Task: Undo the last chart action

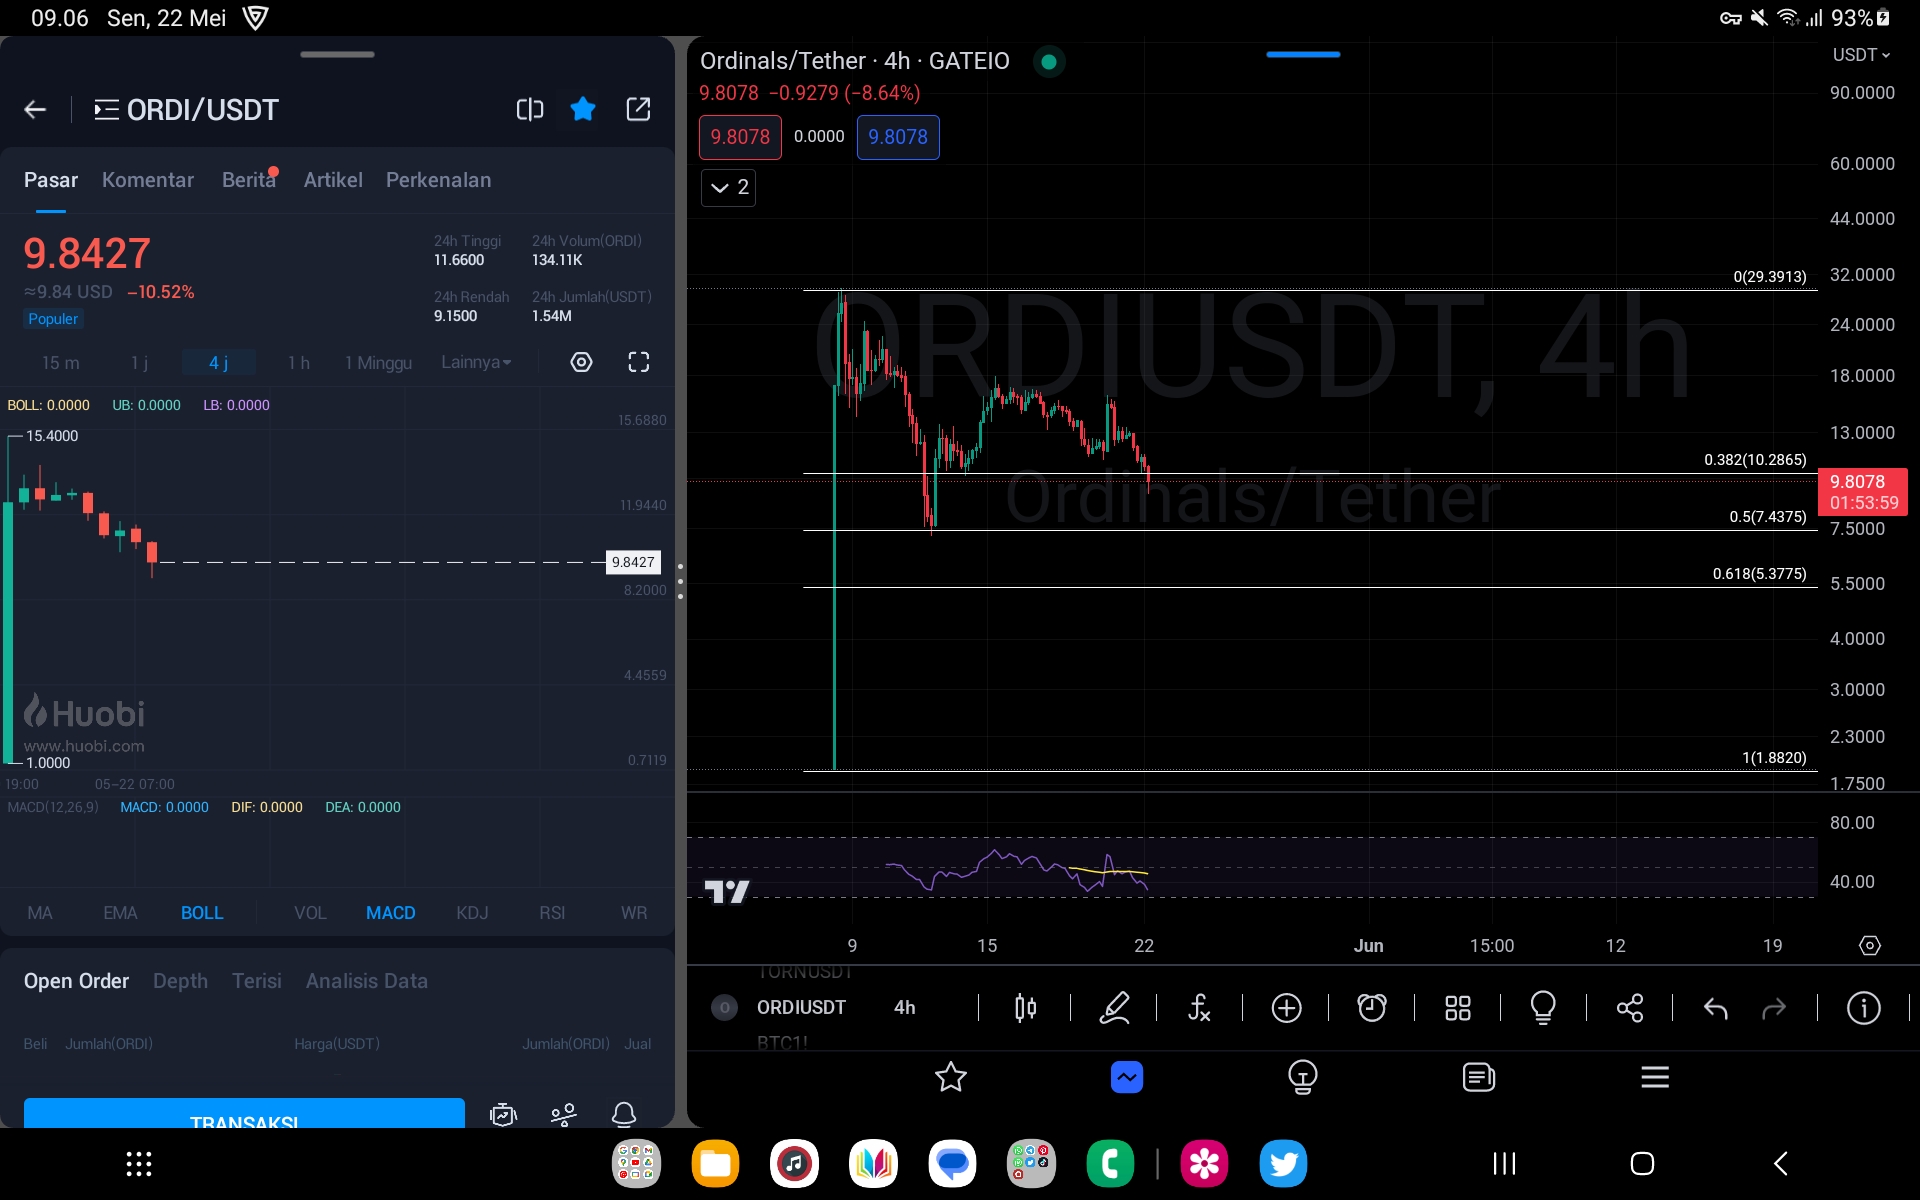Action: [x=1715, y=1008]
